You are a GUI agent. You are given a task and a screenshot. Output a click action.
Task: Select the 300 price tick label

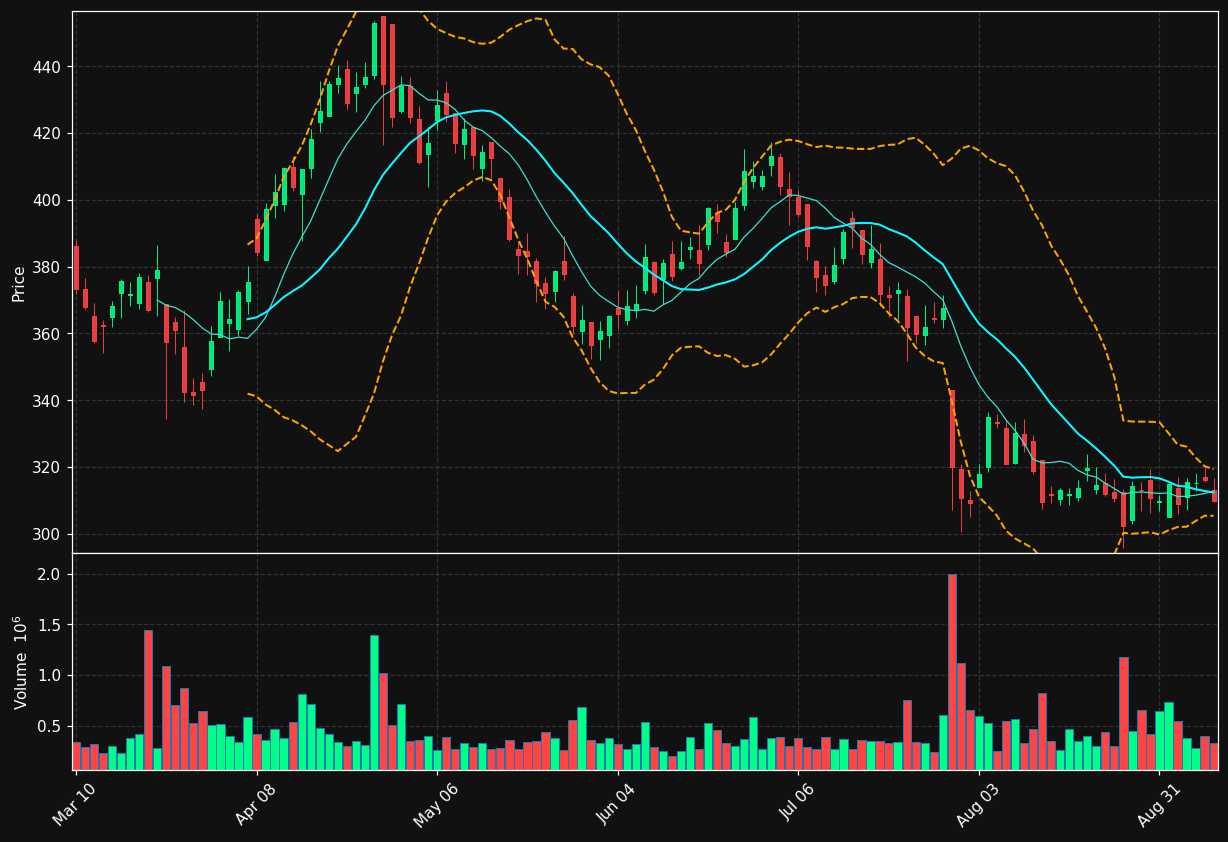[49, 535]
